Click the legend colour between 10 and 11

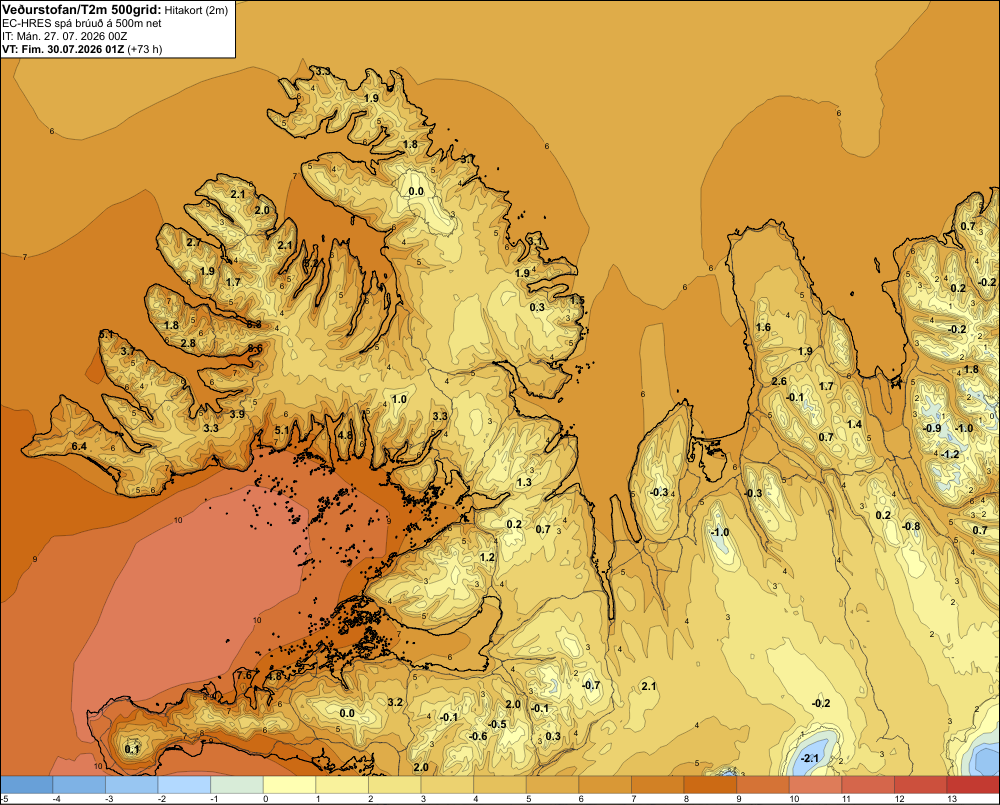coord(815,785)
